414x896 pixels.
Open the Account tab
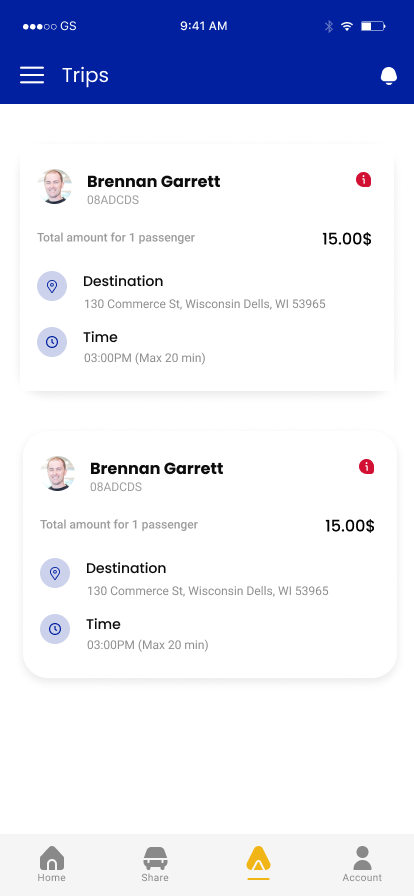362,865
